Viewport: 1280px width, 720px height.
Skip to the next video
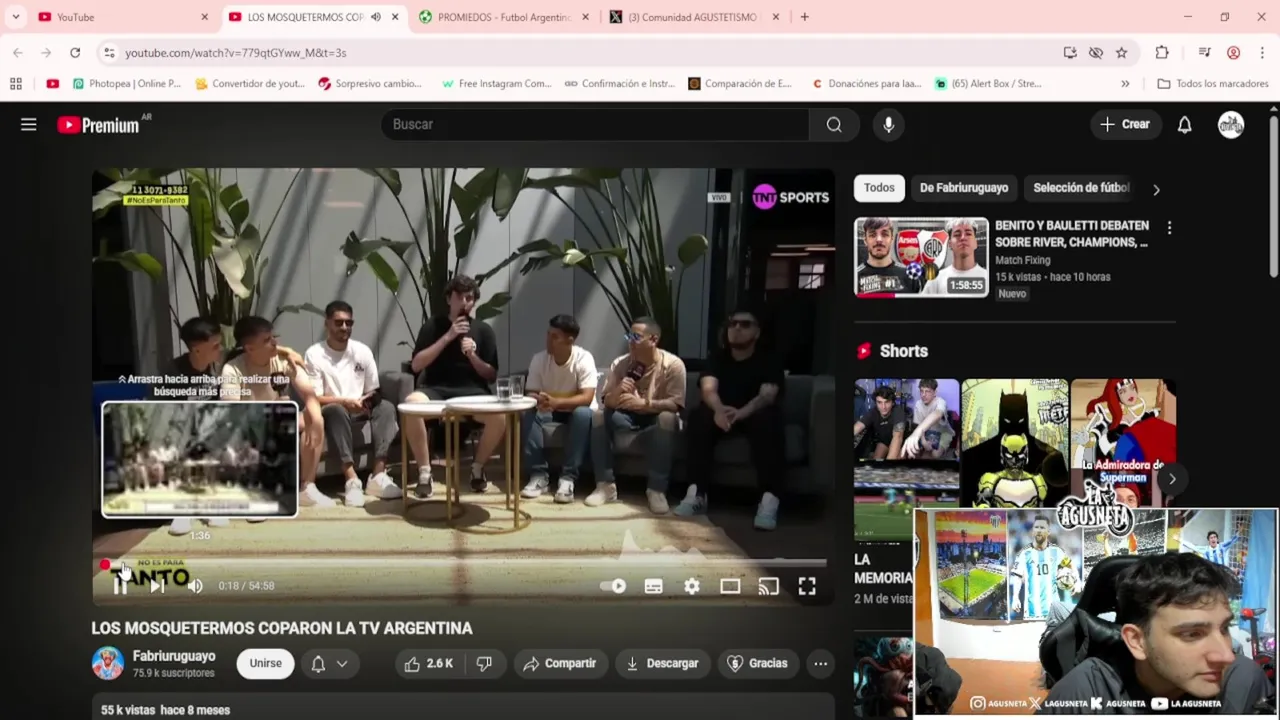(x=157, y=586)
